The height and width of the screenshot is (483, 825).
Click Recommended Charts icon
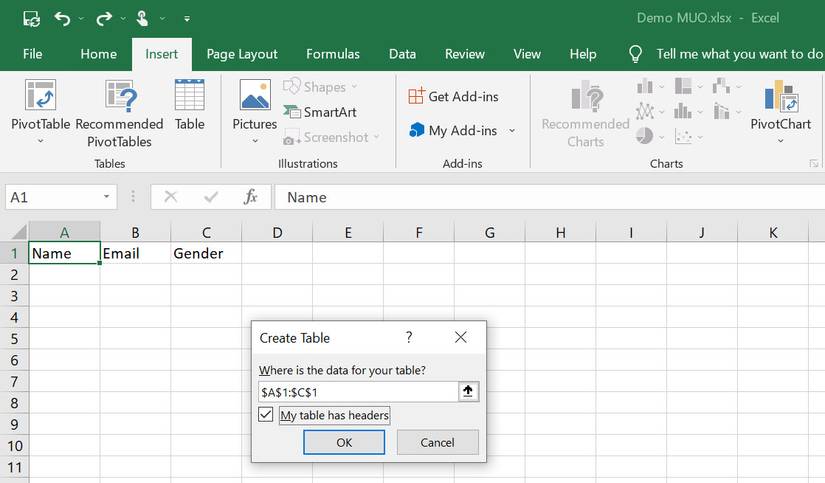pos(586,96)
